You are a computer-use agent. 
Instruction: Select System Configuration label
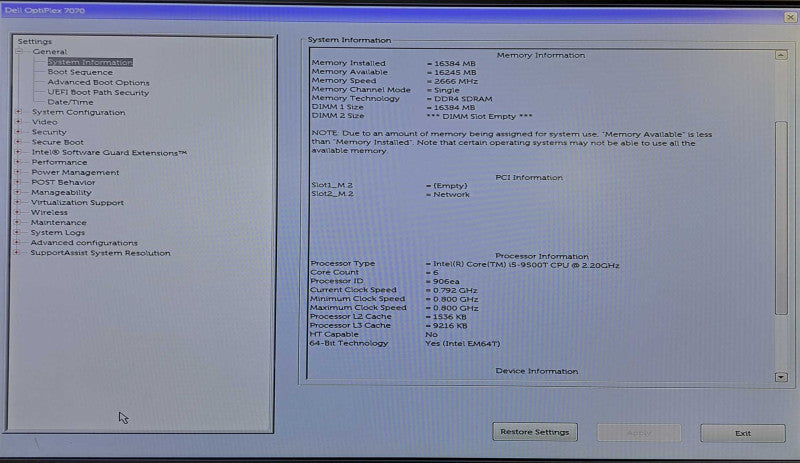coord(79,112)
